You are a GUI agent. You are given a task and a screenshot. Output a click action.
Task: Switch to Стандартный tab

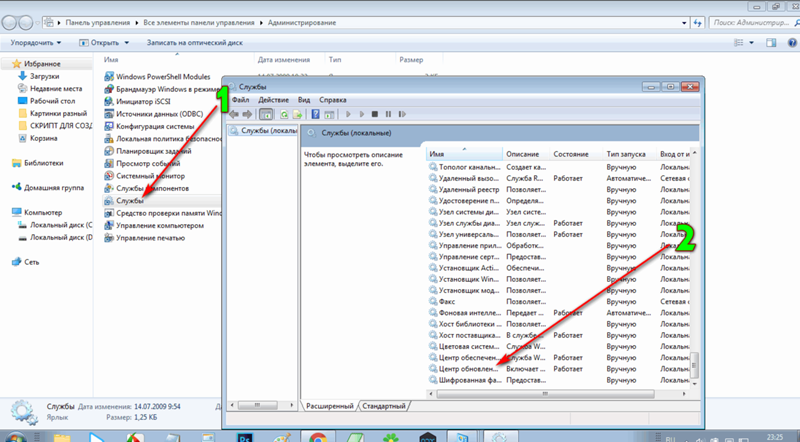point(384,406)
